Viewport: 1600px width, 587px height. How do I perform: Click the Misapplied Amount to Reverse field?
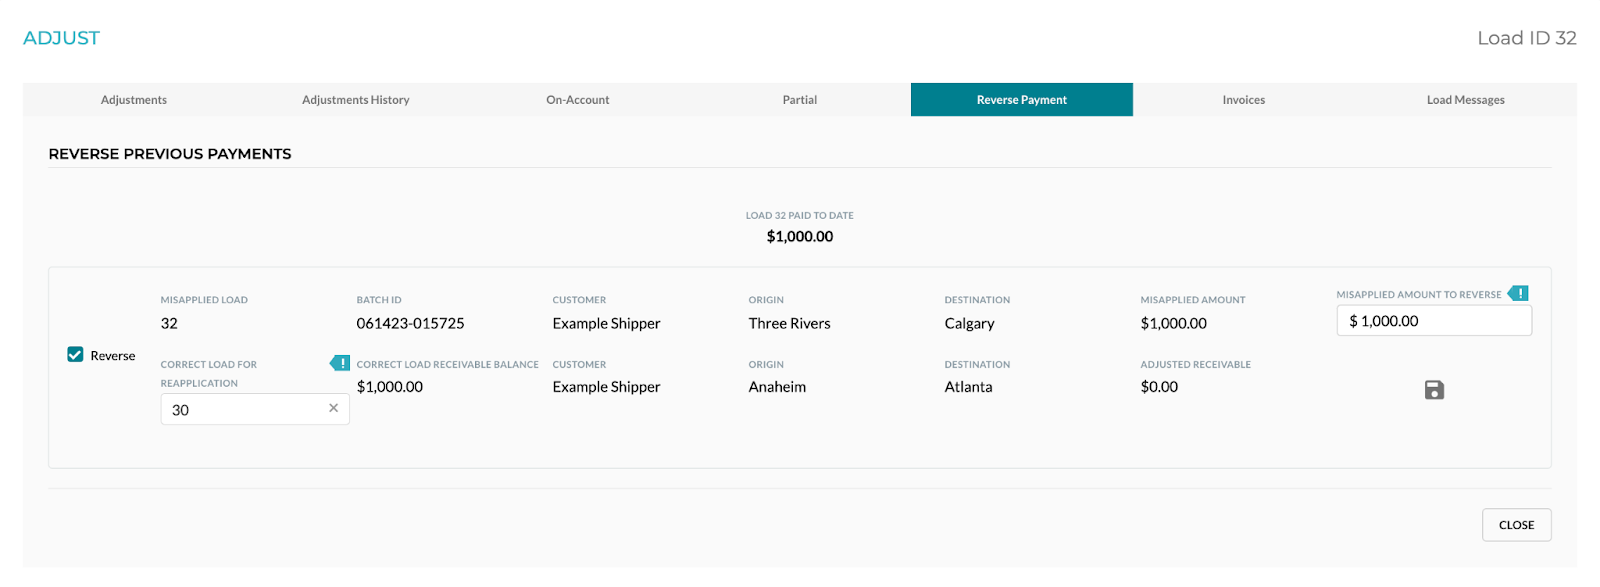tap(1434, 321)
